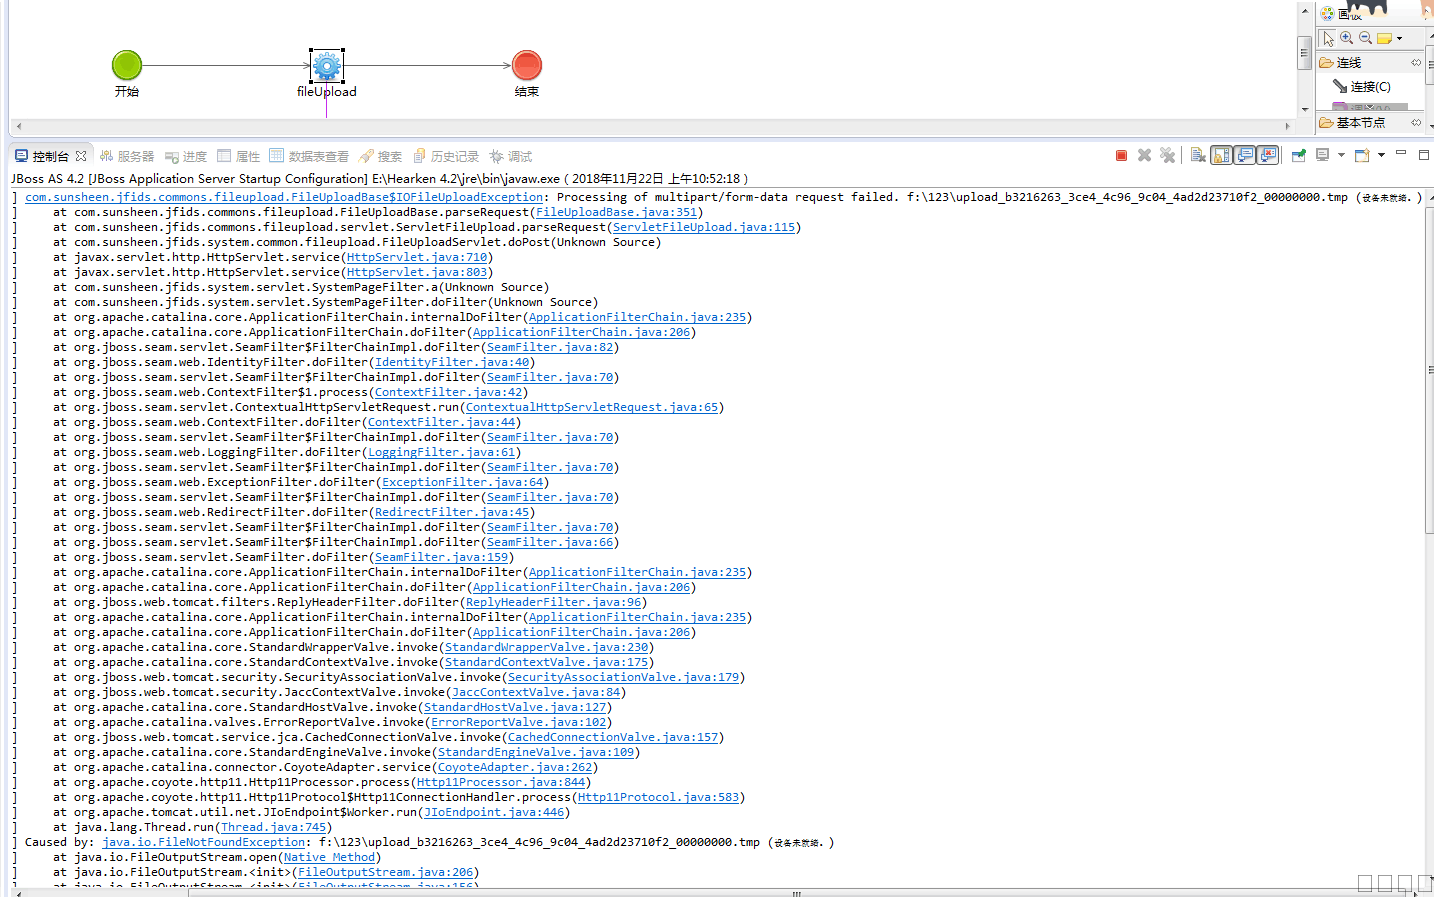Switch to the 搜索 search tab
Screen dimensions: 1434x897
pos(380,156)
